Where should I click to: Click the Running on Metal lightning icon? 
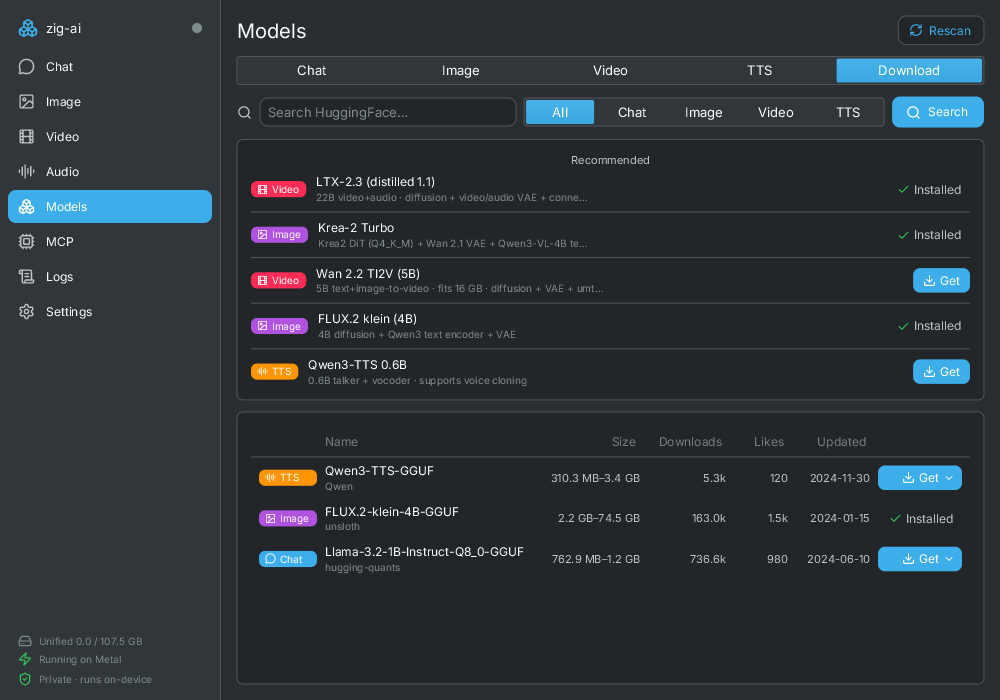point(25,659)
